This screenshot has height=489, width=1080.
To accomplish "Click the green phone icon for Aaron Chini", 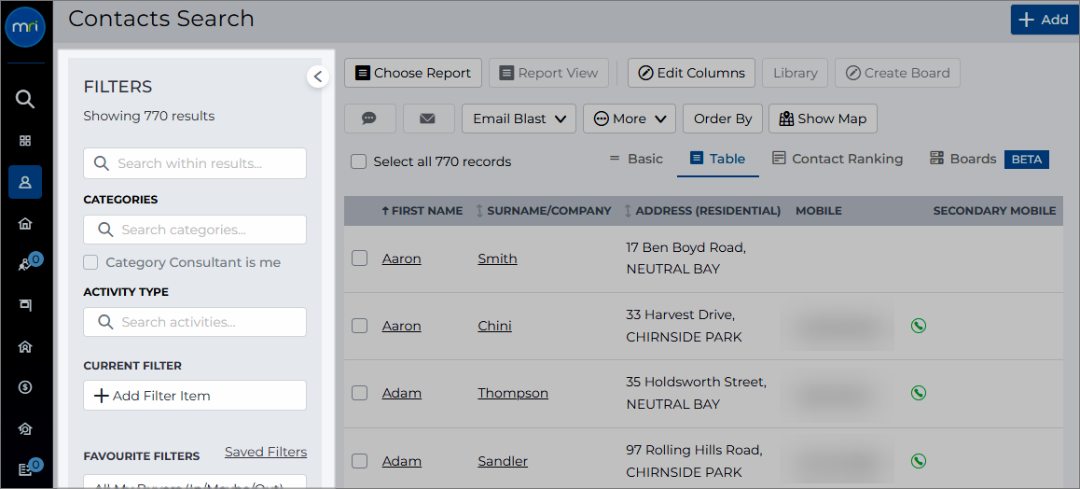I will tap(918, 325).
